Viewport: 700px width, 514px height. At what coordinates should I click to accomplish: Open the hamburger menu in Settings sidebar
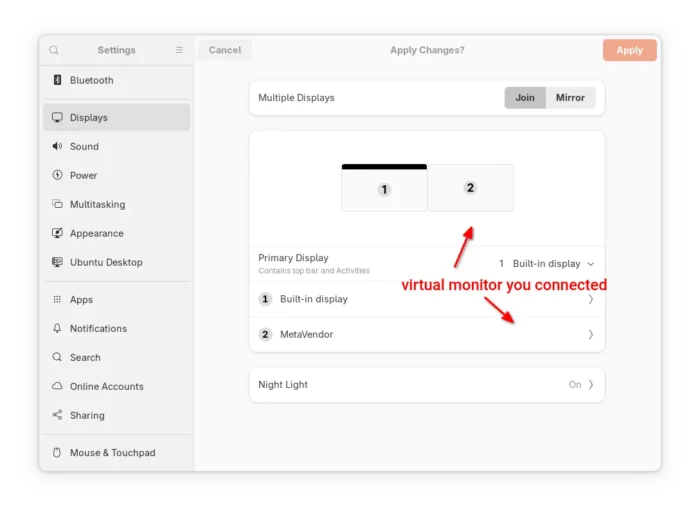click(x=179, y=50)
